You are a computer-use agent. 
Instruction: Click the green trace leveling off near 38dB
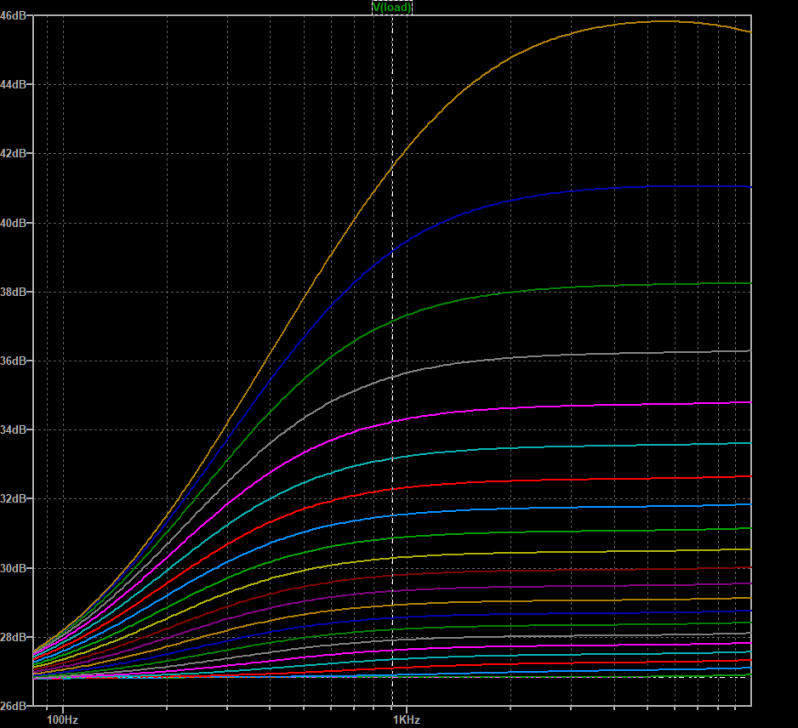point(600,286)
